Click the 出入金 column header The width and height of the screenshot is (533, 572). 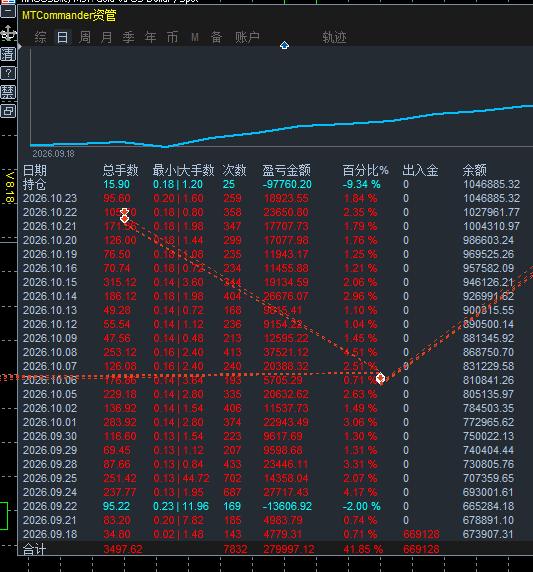[x=420, y=170]
